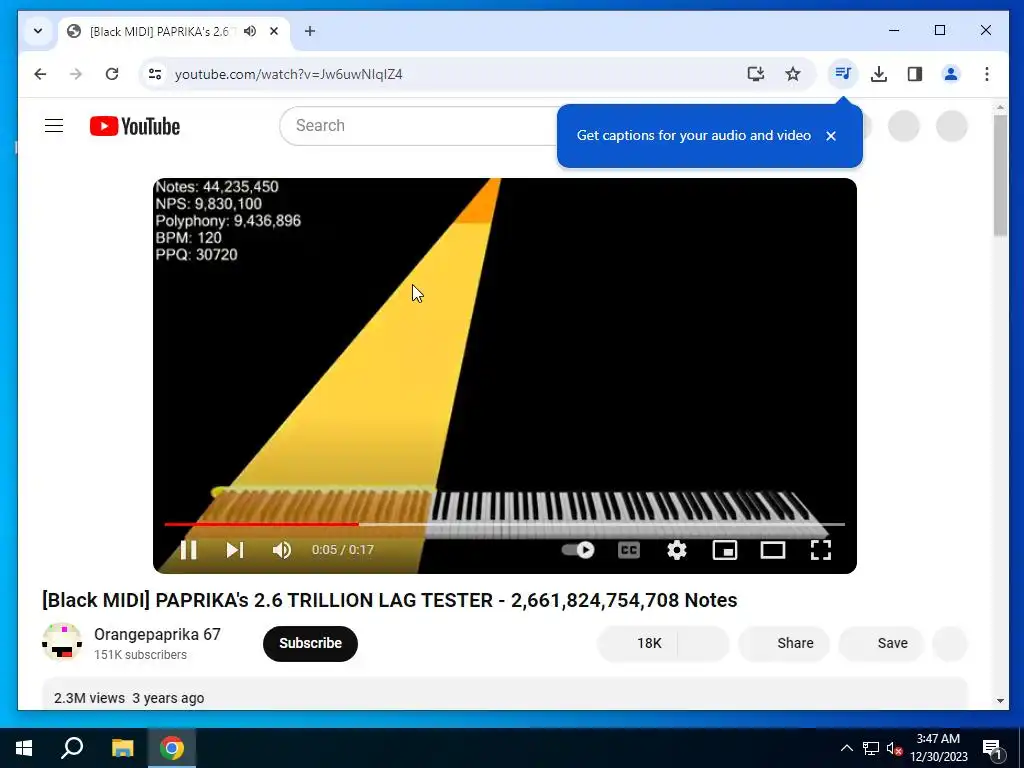Click 151K subscribers text
The width and height of the screenshot is (1024, 768).
pos(140,654)
